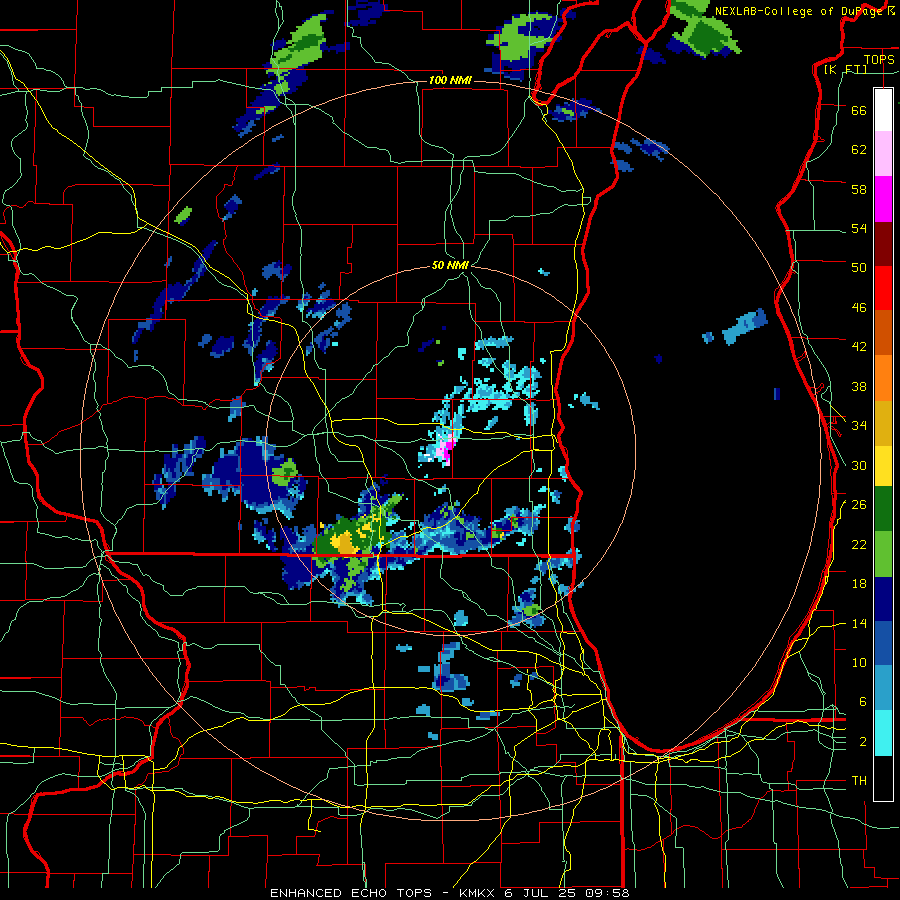
Task: Click the 42 value on the legend
Action: 859,347
